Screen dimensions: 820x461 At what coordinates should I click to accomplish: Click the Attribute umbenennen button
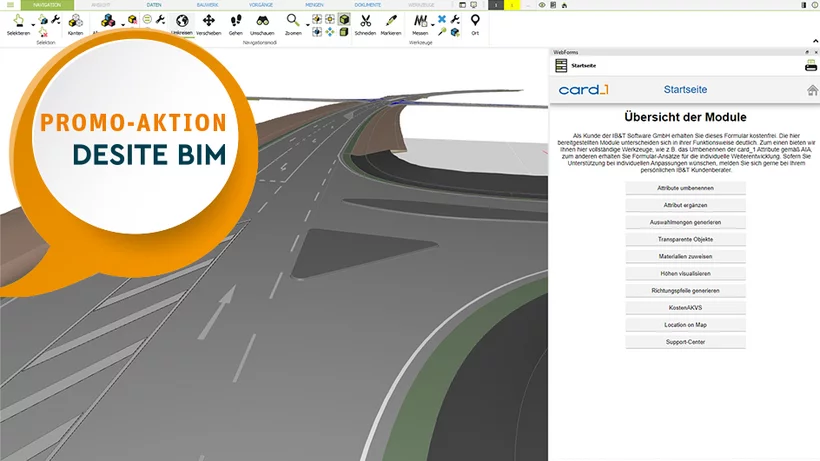coord(685,188)
